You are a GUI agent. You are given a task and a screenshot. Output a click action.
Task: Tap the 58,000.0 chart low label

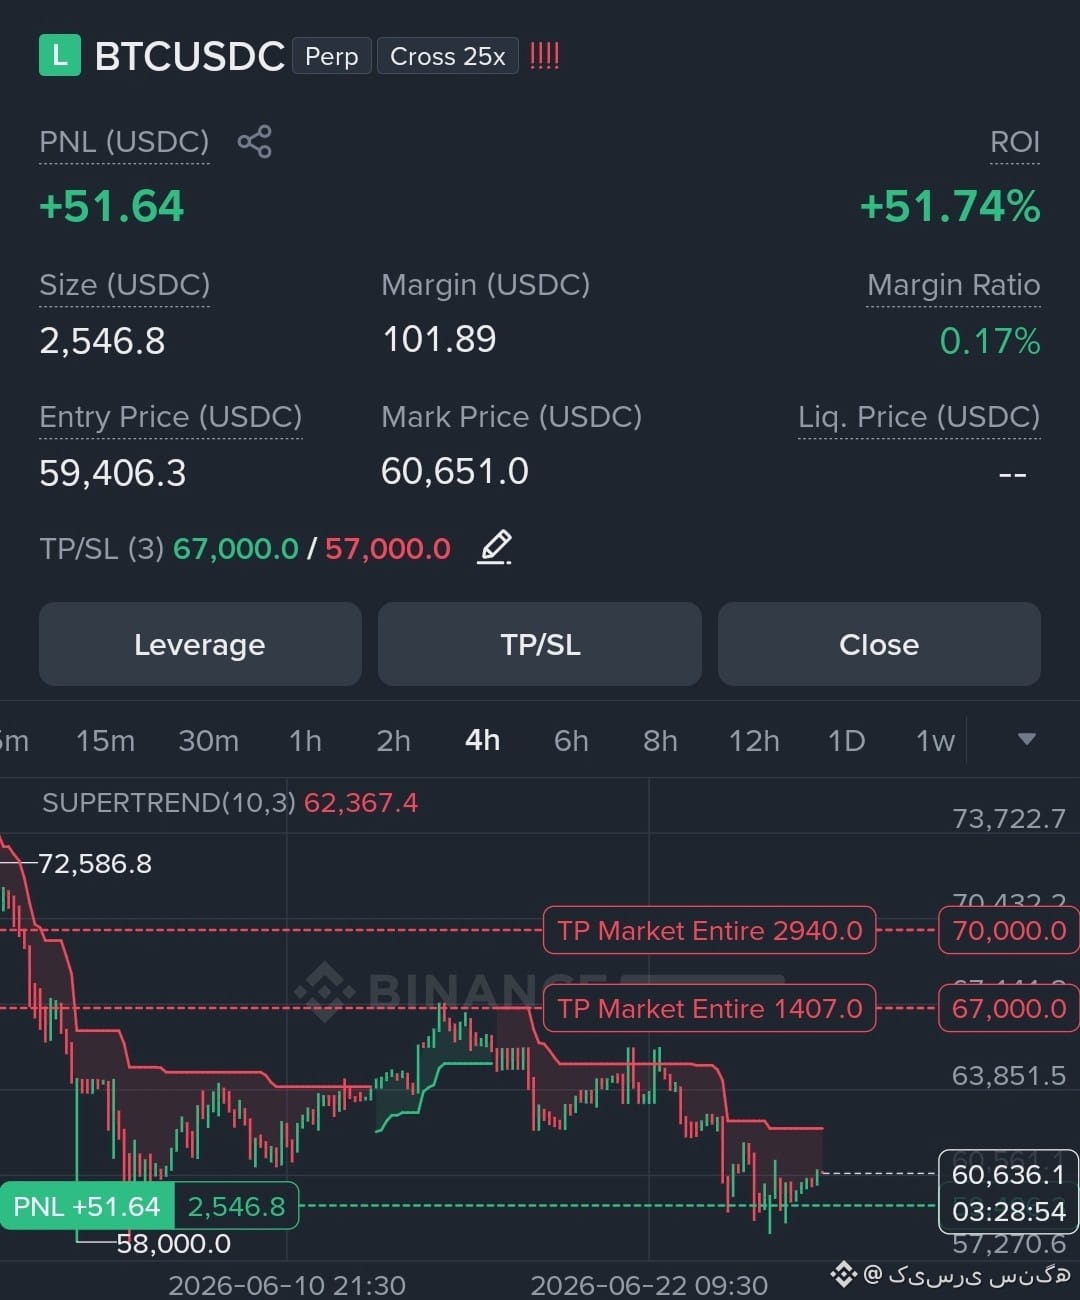coord(174,1243)
